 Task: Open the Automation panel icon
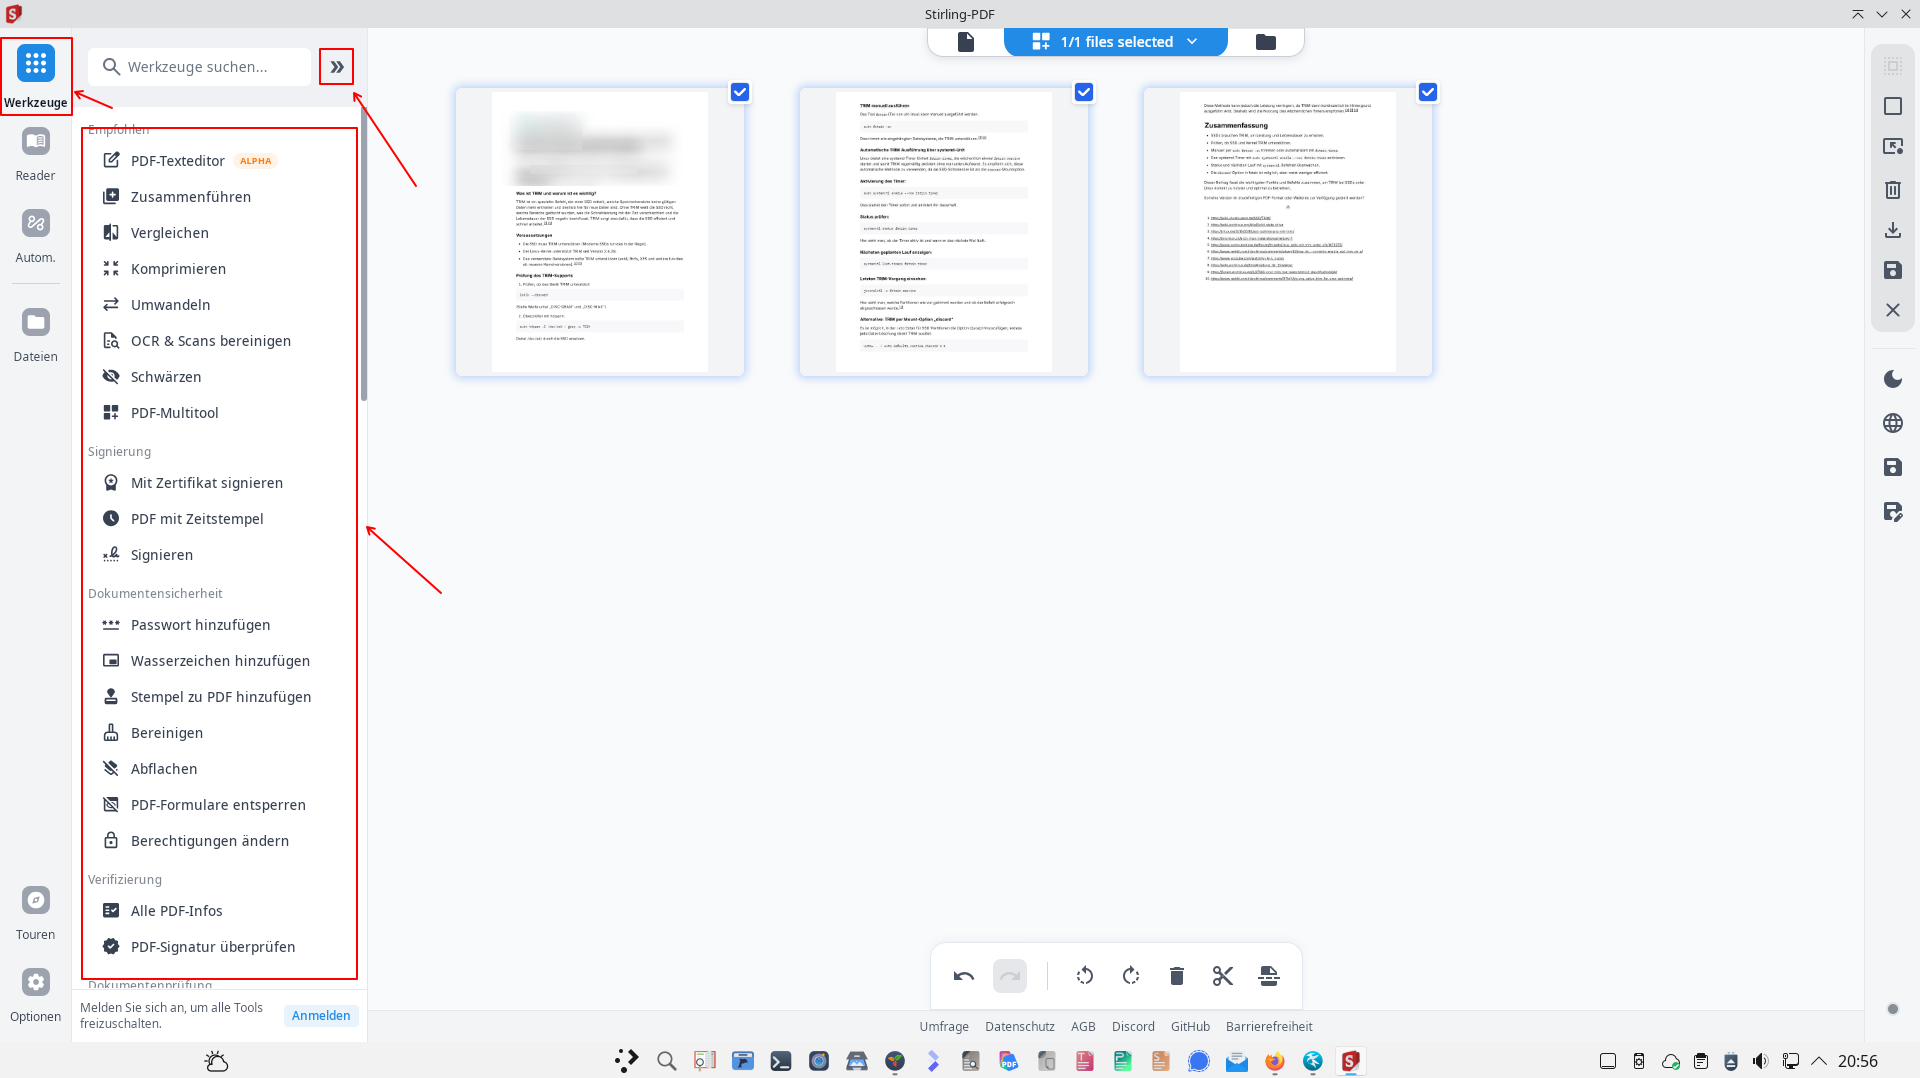coord(36,236)
